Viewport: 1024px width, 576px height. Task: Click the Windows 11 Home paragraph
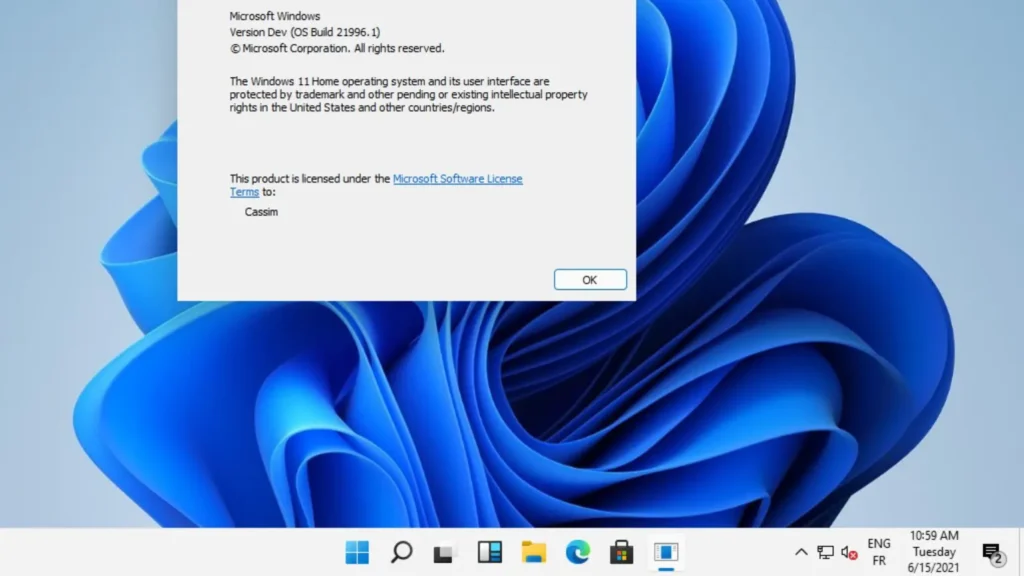click(408, 95)
